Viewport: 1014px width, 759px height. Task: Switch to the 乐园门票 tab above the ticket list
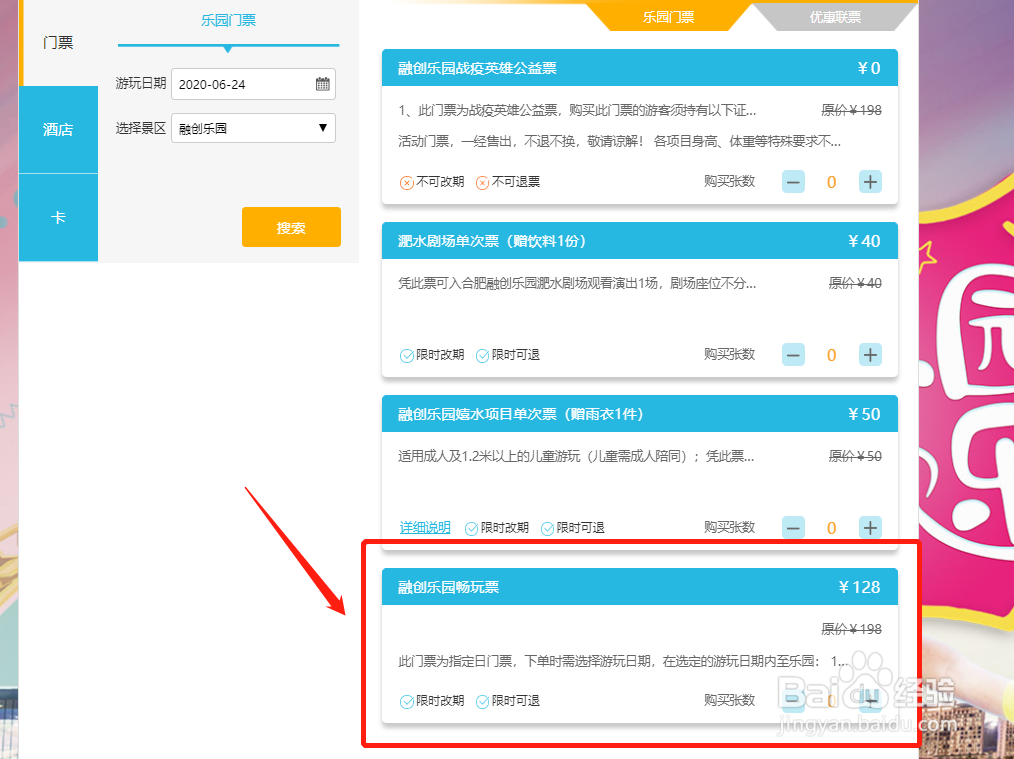669,17
